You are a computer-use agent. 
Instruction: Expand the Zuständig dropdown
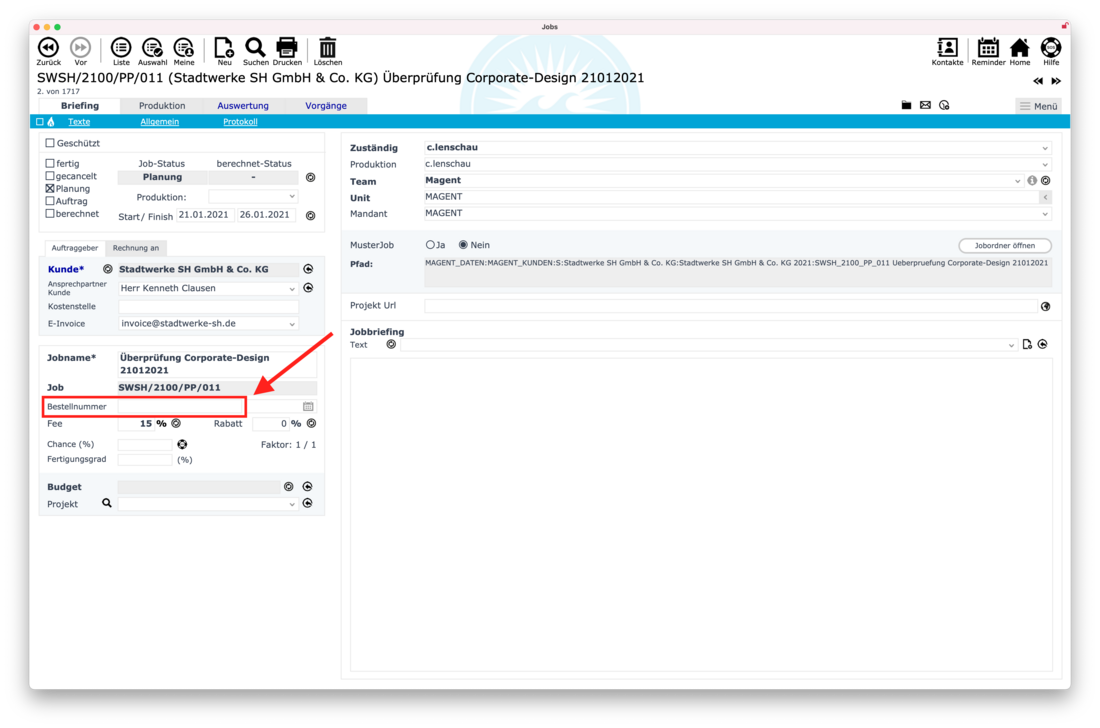coord(1045,148)
